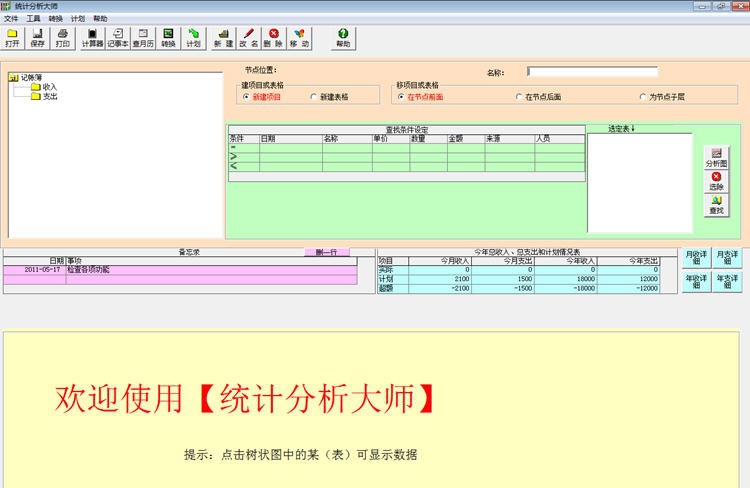Click the 保存 (Save) toolbar icon

click(x=37, y=38)
